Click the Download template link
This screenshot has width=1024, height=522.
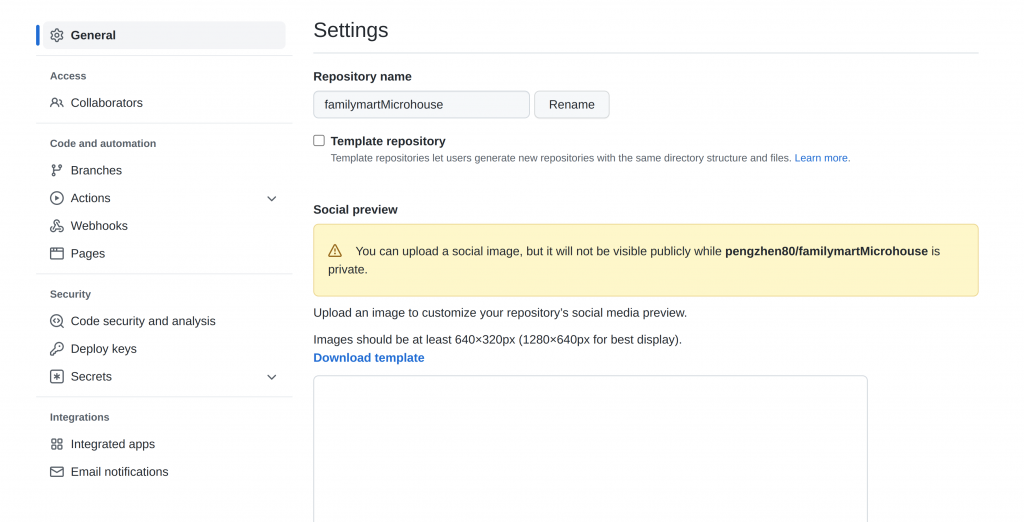pyautogui.click(x=369, y=358)
